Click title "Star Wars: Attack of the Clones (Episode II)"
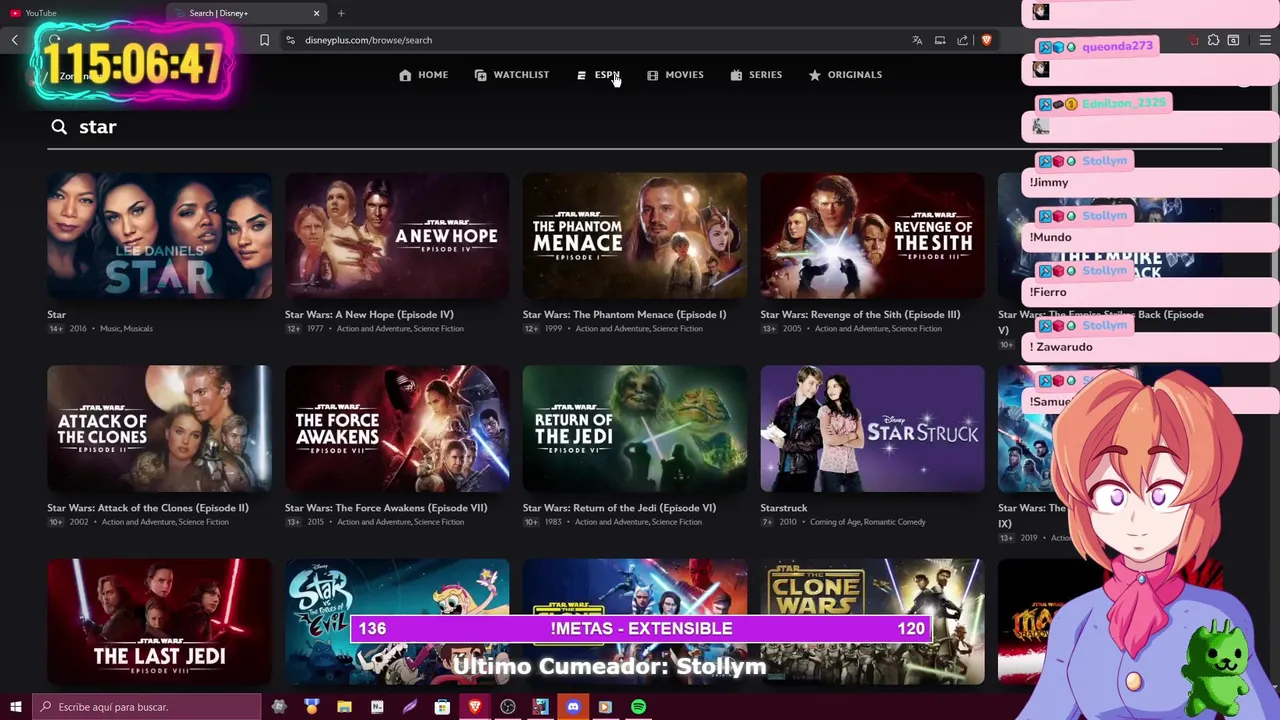The width and height of the screenshot is (1280, 720). [148, 508]
